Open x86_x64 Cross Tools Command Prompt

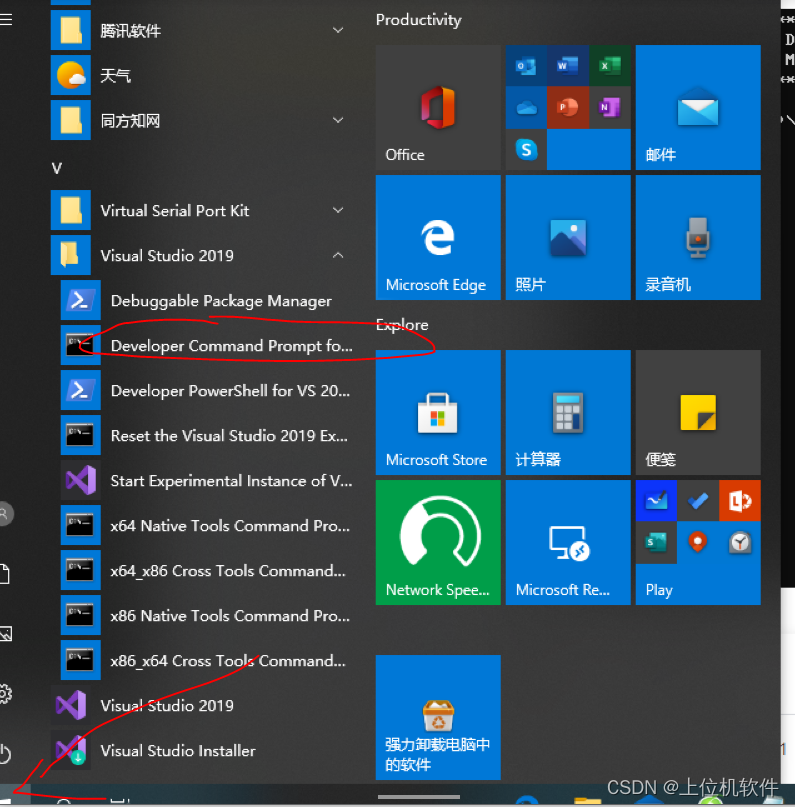[207, 661]
